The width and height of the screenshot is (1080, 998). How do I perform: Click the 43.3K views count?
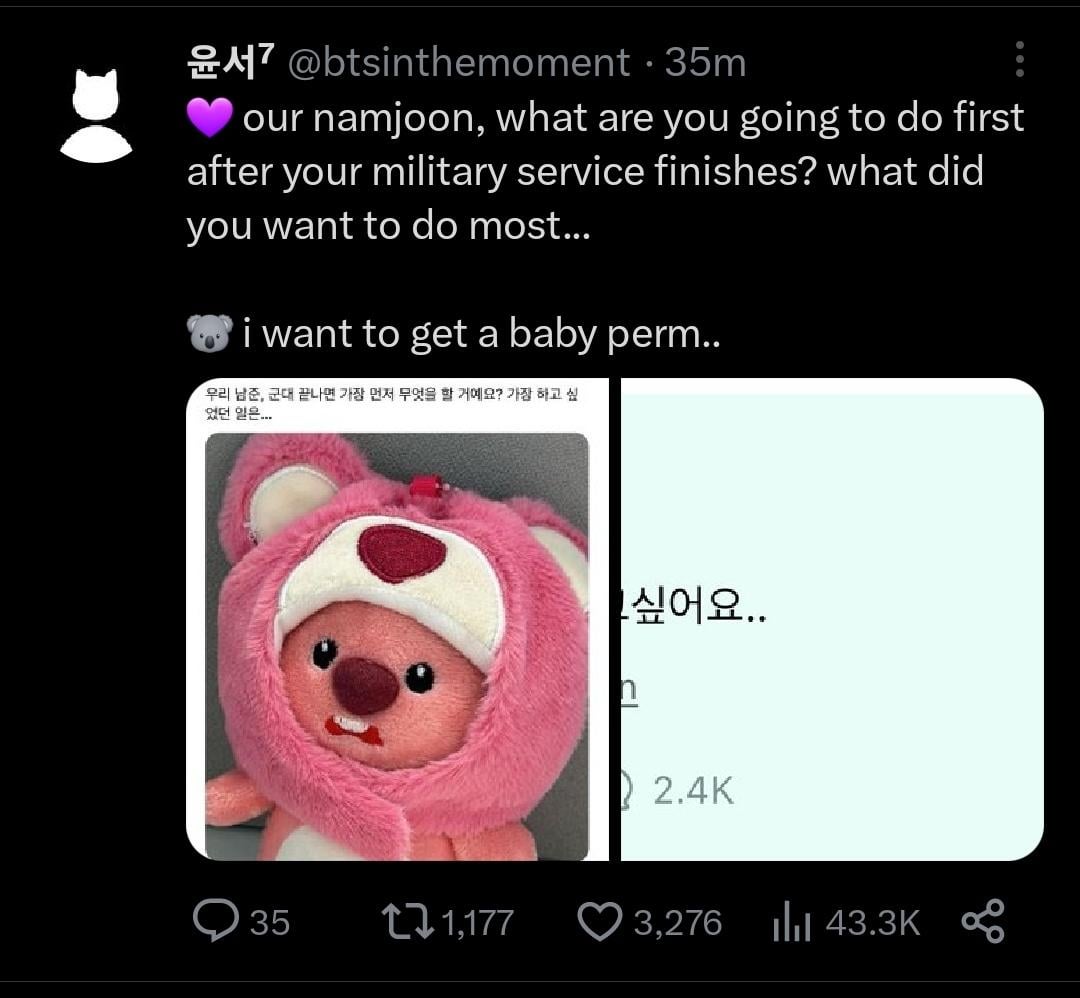872,922
